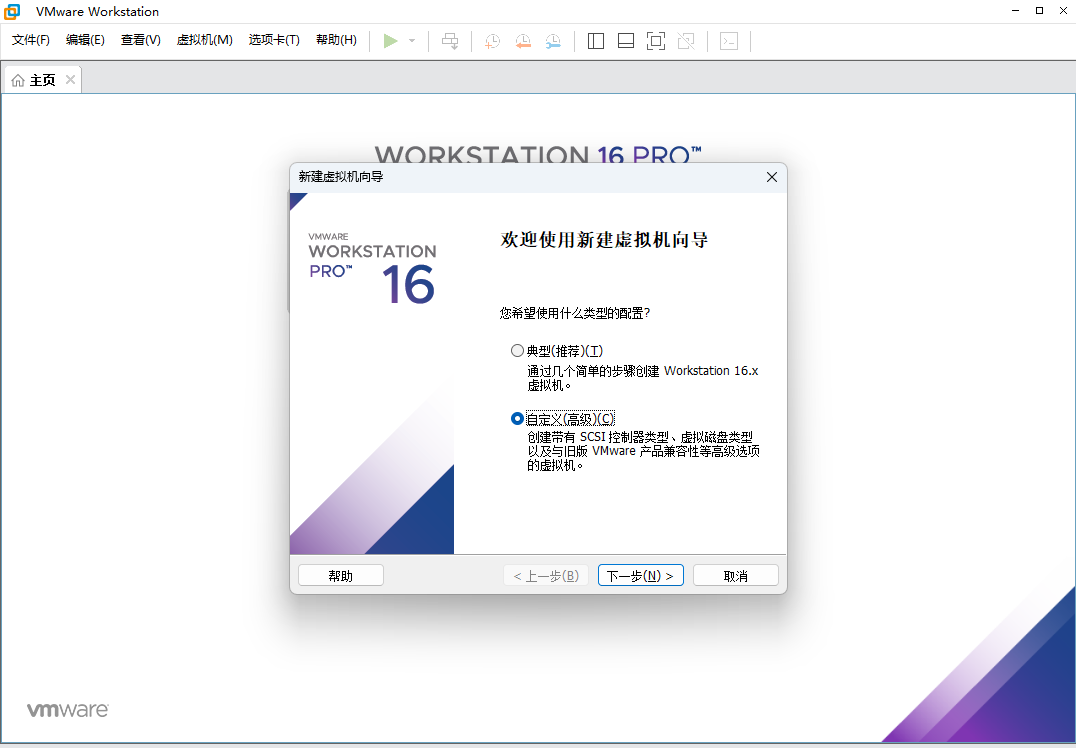Open the power options dropdown arrow

(x=412, y=41)
